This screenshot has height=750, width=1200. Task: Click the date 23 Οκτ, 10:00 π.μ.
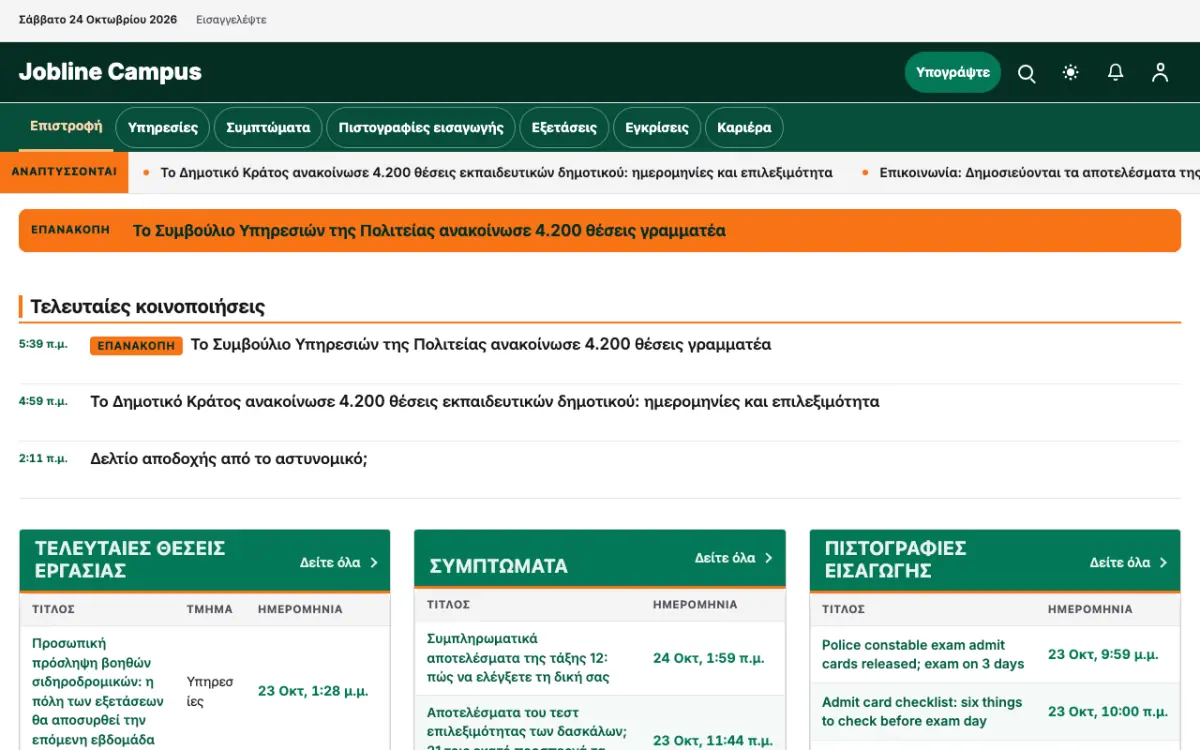(x=1108, y=712)
